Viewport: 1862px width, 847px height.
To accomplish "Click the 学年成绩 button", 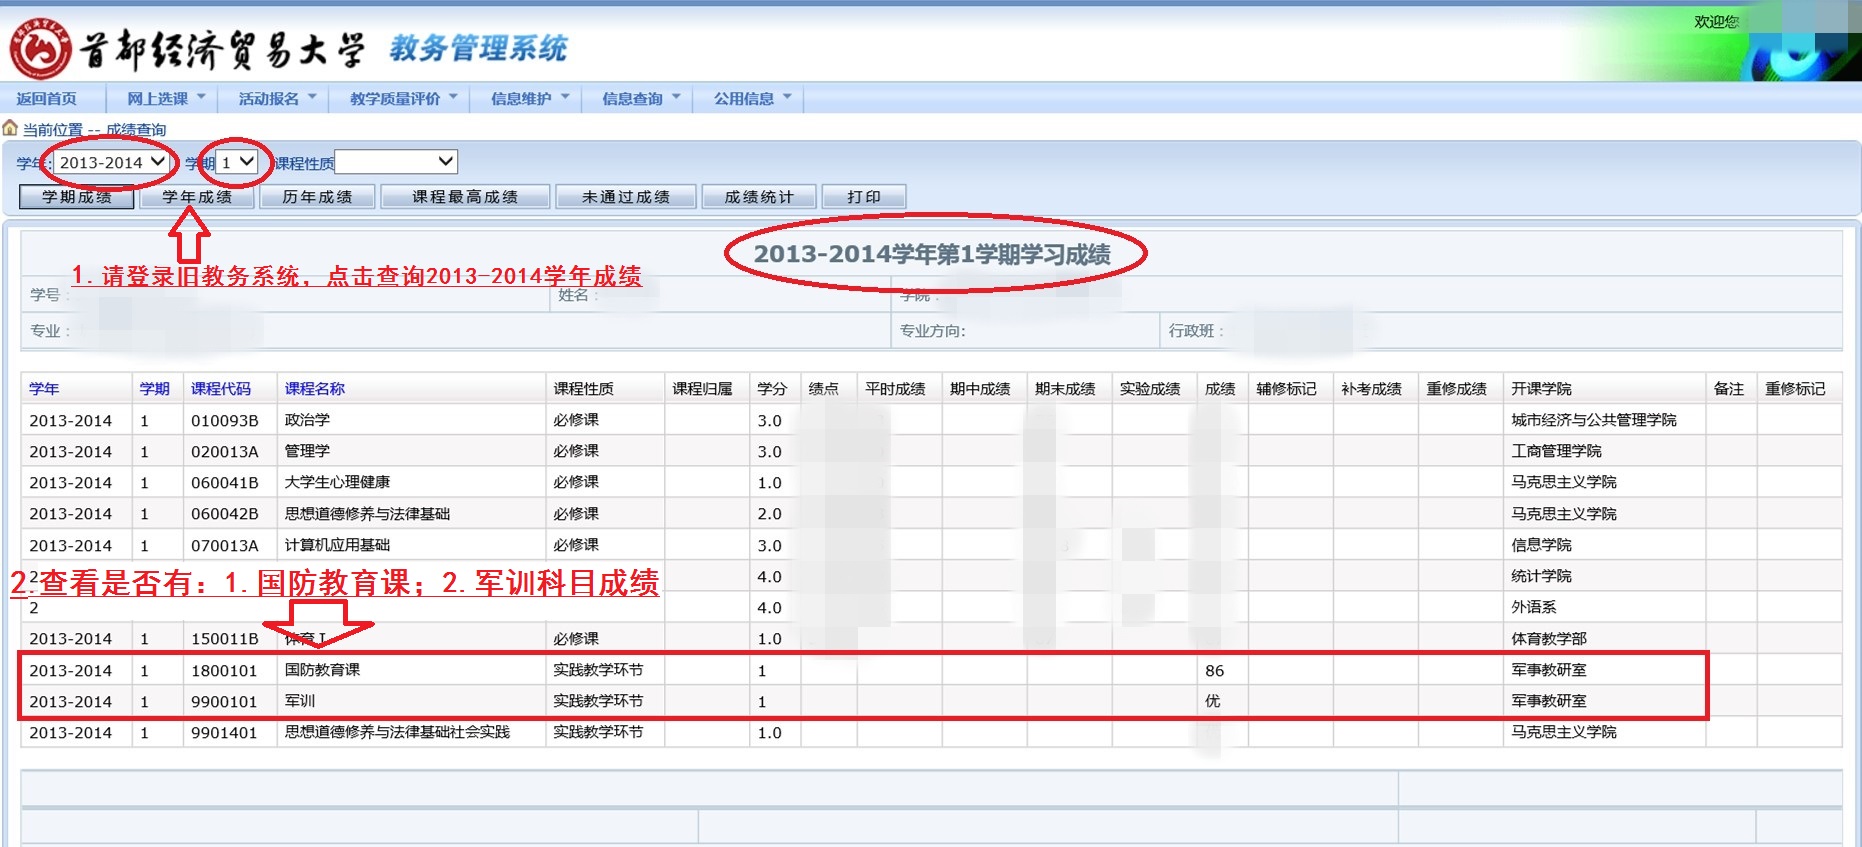I will tap(197, 197).
